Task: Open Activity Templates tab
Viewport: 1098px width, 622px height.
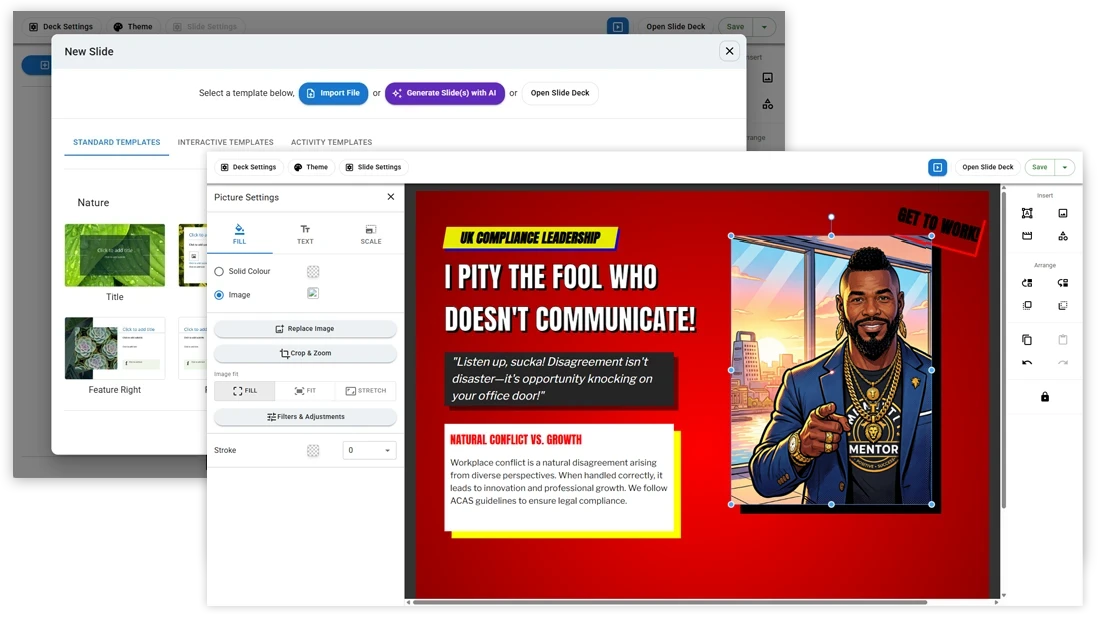Action: 331,142
